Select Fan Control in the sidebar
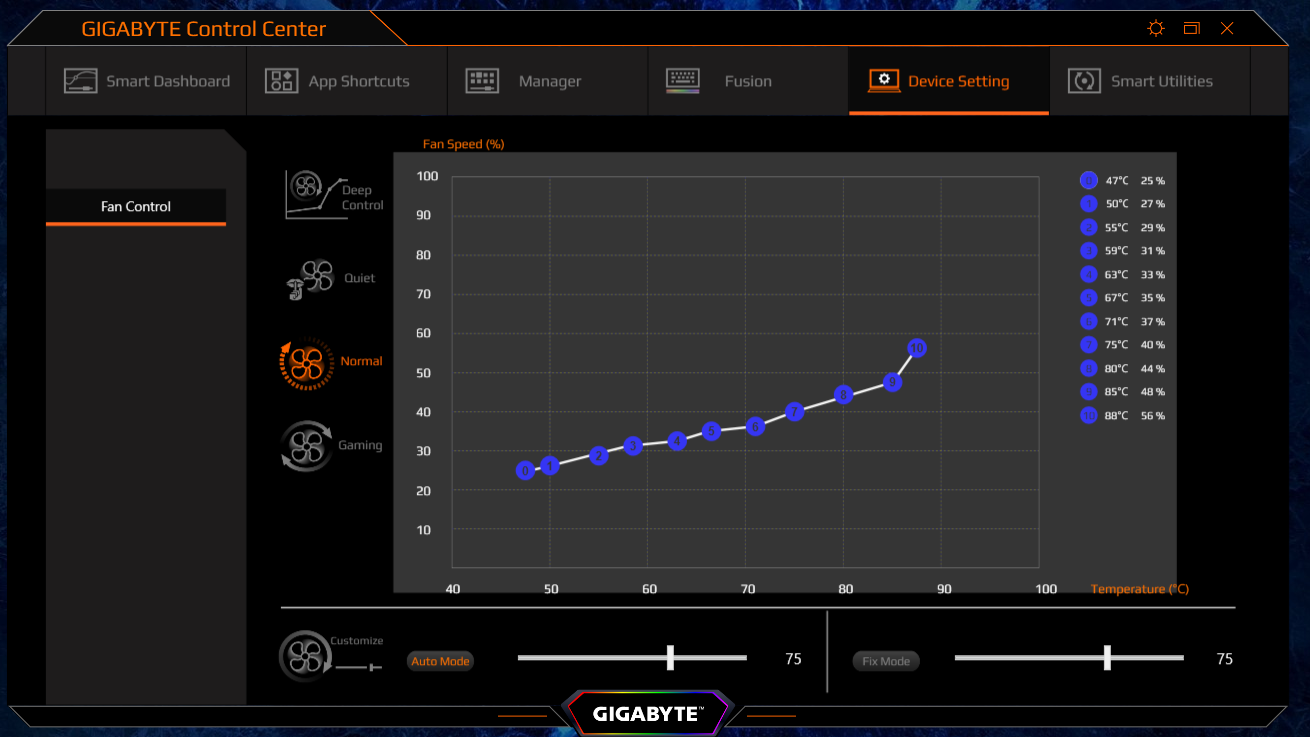The width and height of the screenshot is (1310, 737). point(136,206)
